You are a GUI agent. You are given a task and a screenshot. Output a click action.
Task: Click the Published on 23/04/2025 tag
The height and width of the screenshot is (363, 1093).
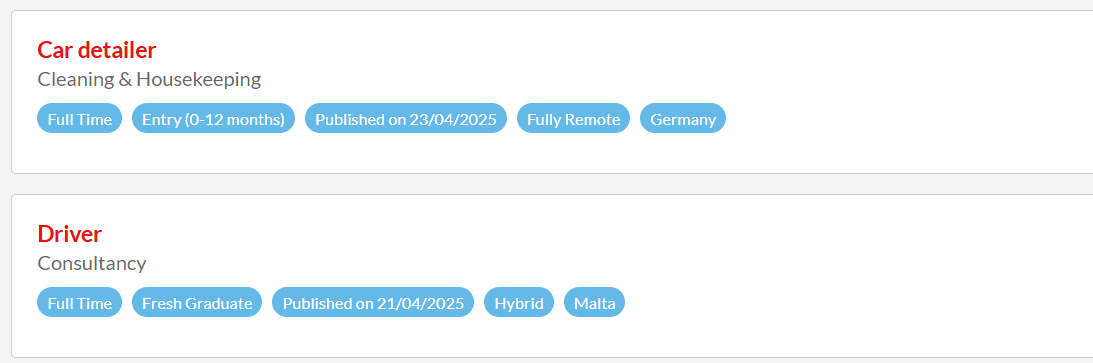tap(406, 119)
